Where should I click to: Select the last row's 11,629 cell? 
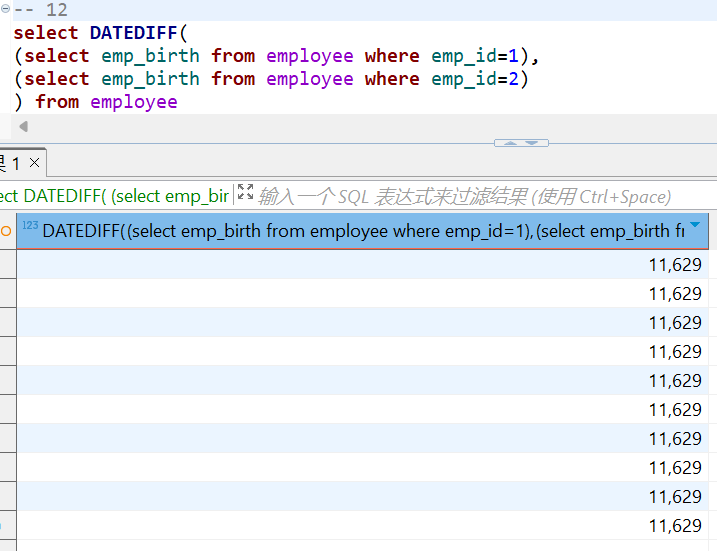[x=675, y=526]
